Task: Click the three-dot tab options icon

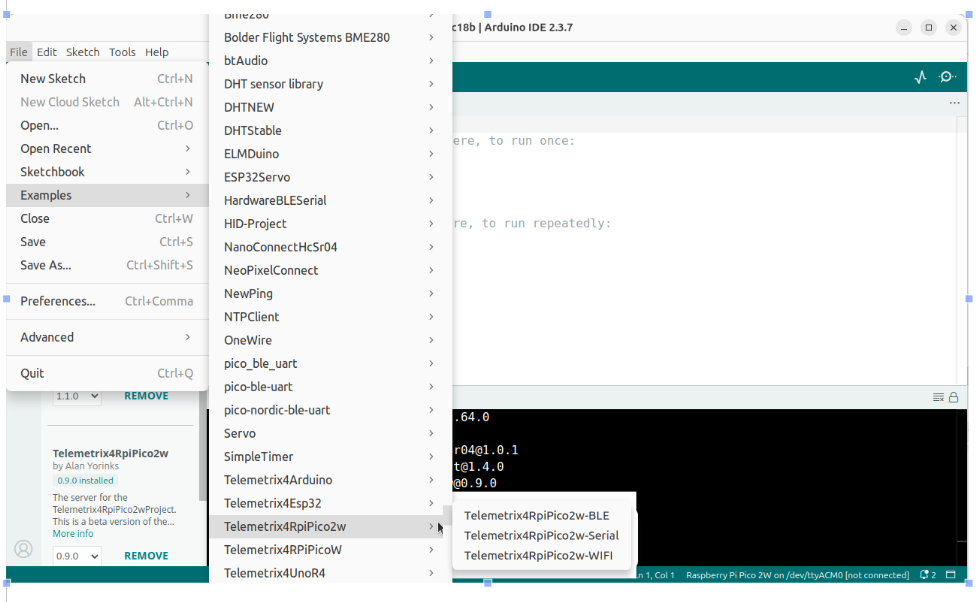Action: tap(955, 103)
